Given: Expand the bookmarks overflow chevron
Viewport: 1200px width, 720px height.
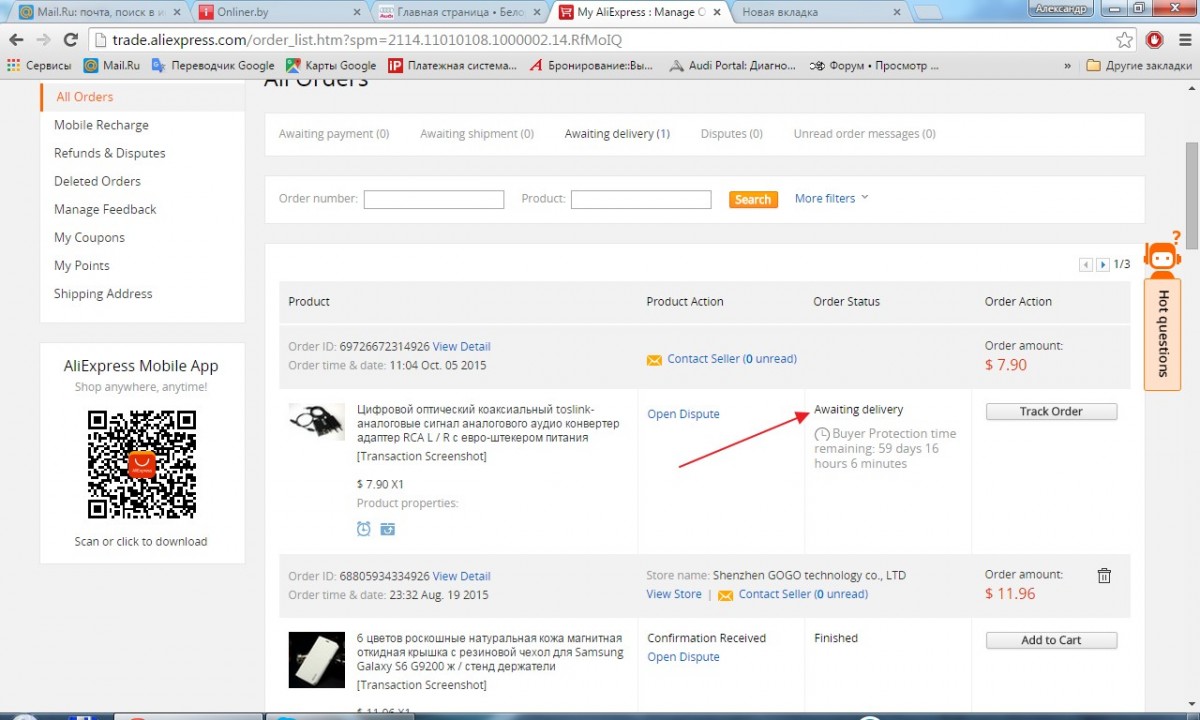Looking at the screenshot, I should point(1067,65).
